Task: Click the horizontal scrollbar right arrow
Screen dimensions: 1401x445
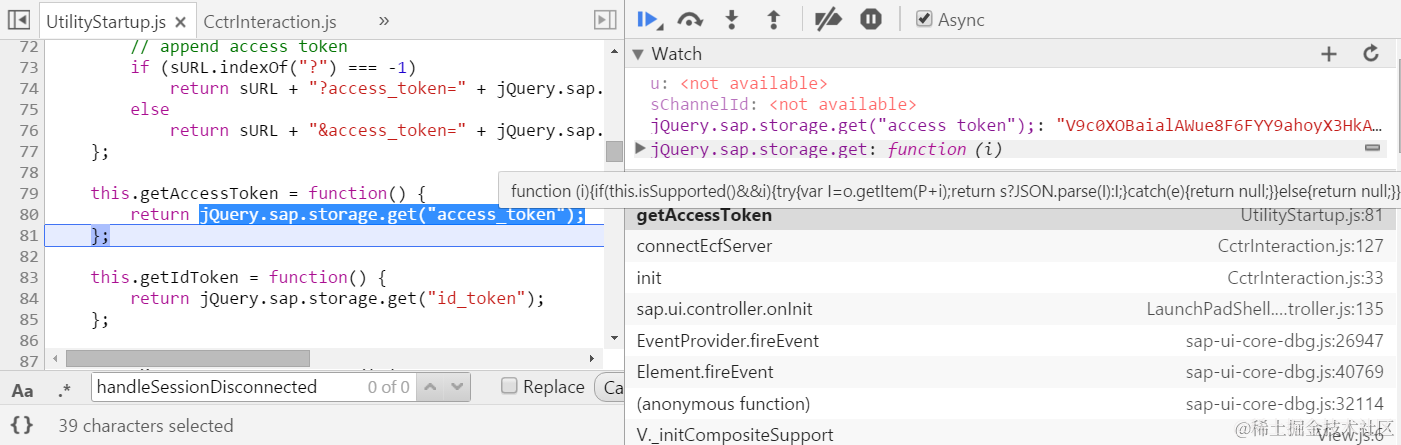Action: (x=591, y=358)
